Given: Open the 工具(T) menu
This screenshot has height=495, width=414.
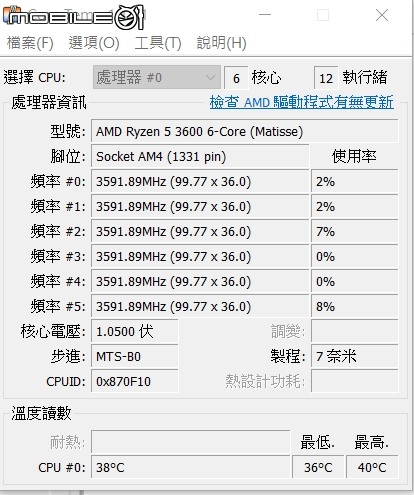Looking at the screenshot, I should point(158,43).
